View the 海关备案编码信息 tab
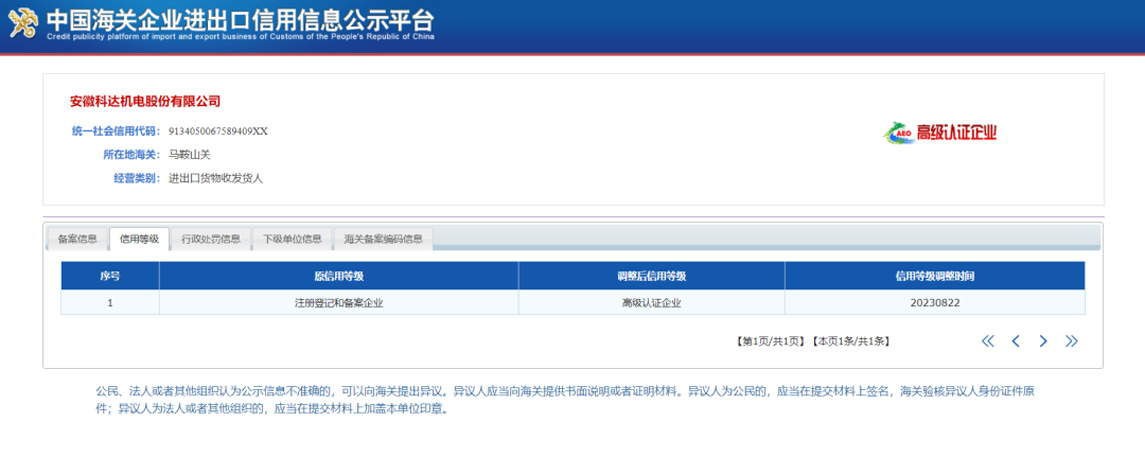 tap(383, 239)
